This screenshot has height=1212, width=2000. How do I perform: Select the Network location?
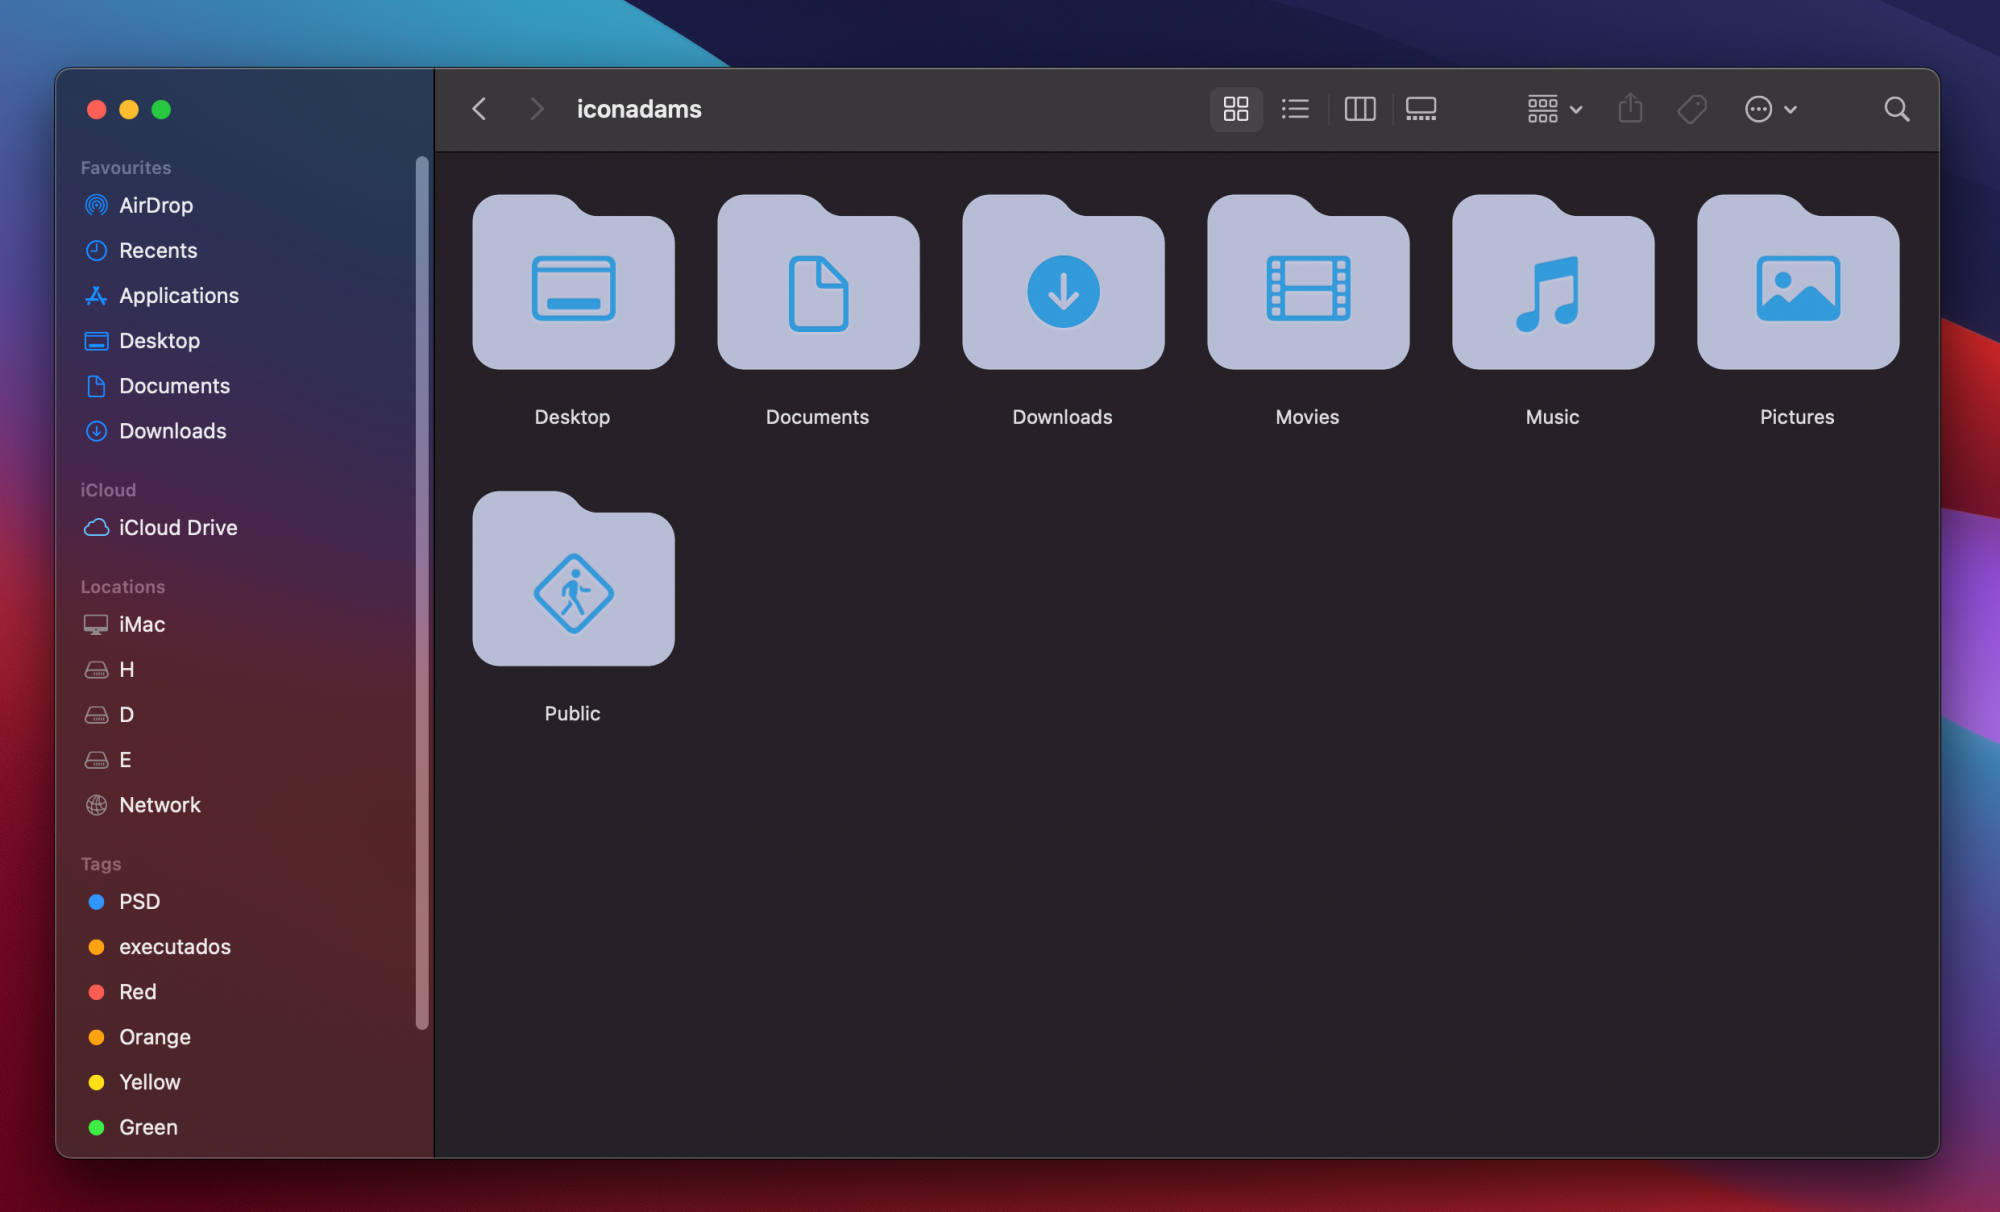click(159, 805)
